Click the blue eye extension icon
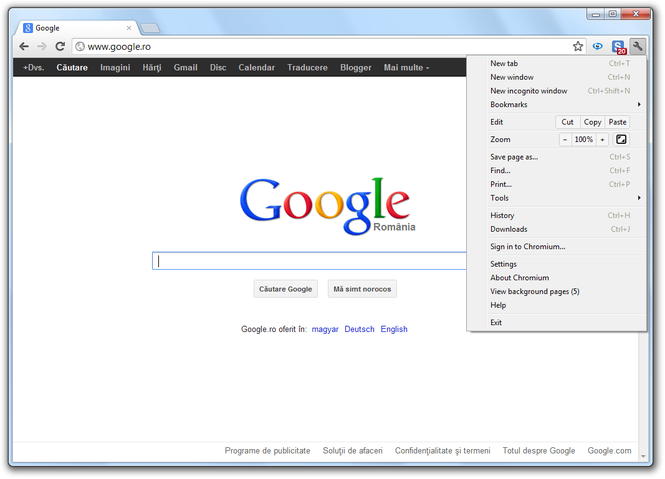 (x=598, y=46)
